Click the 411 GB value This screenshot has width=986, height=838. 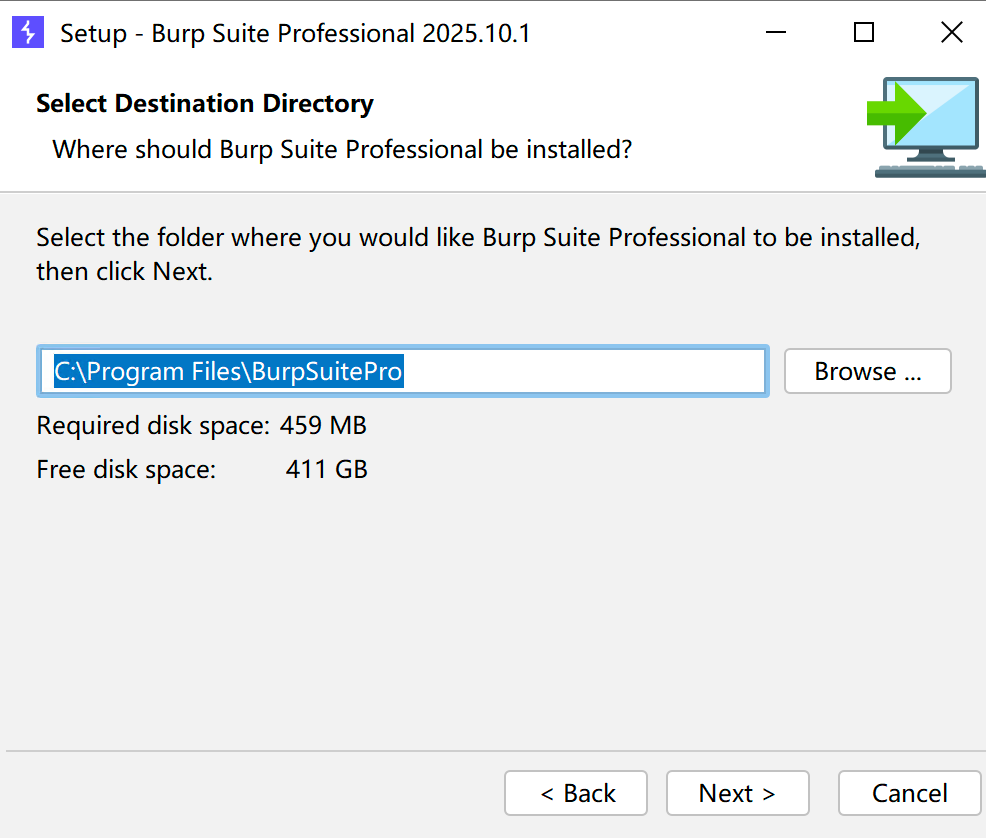[326, 469]
